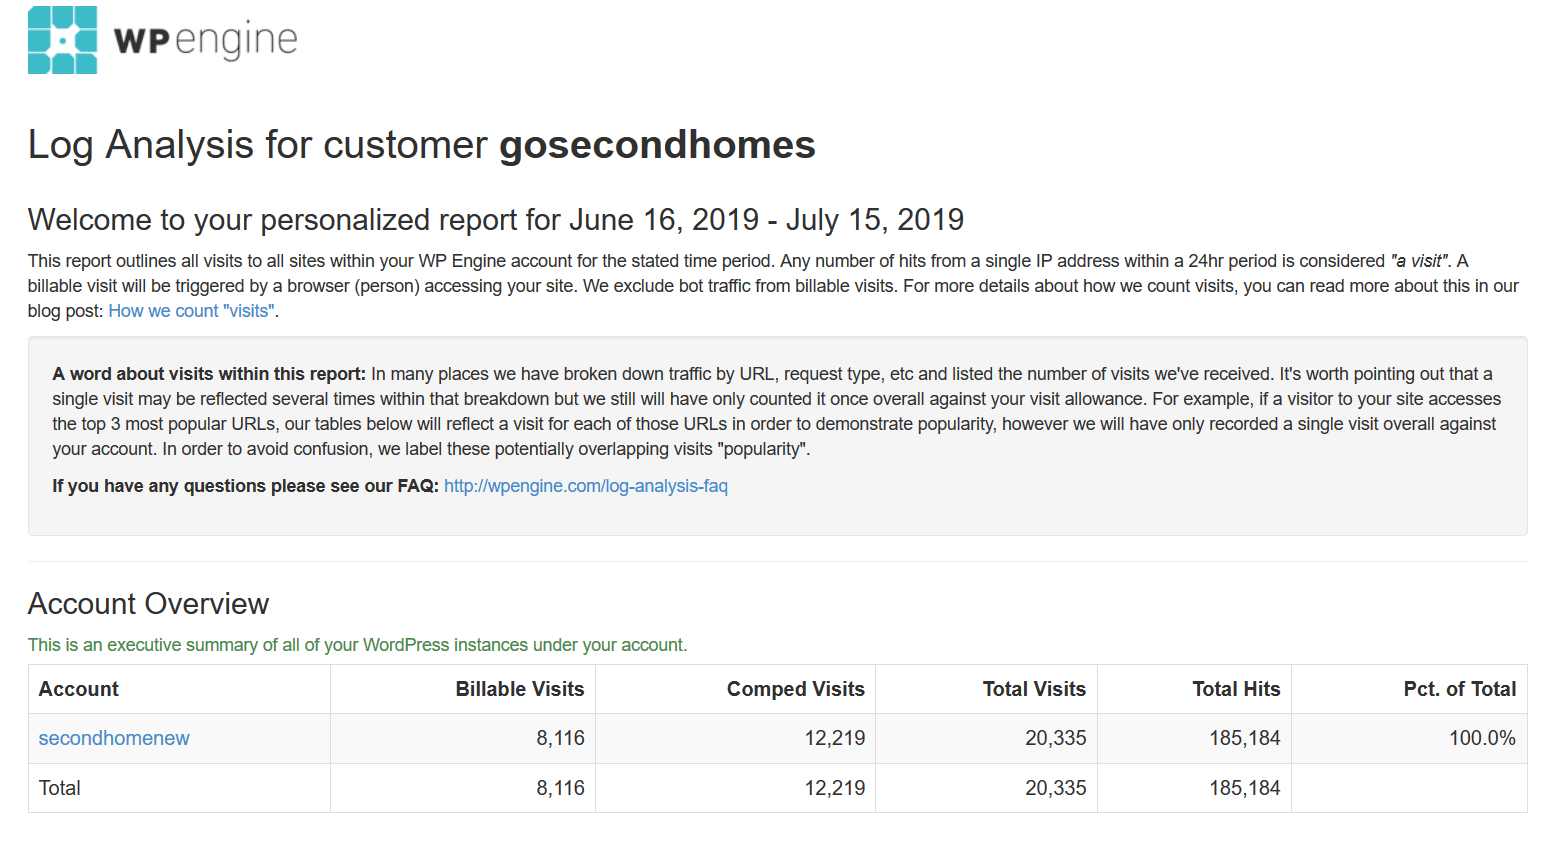
Task: Click the Total row label
Action: [x=60, y=788]
